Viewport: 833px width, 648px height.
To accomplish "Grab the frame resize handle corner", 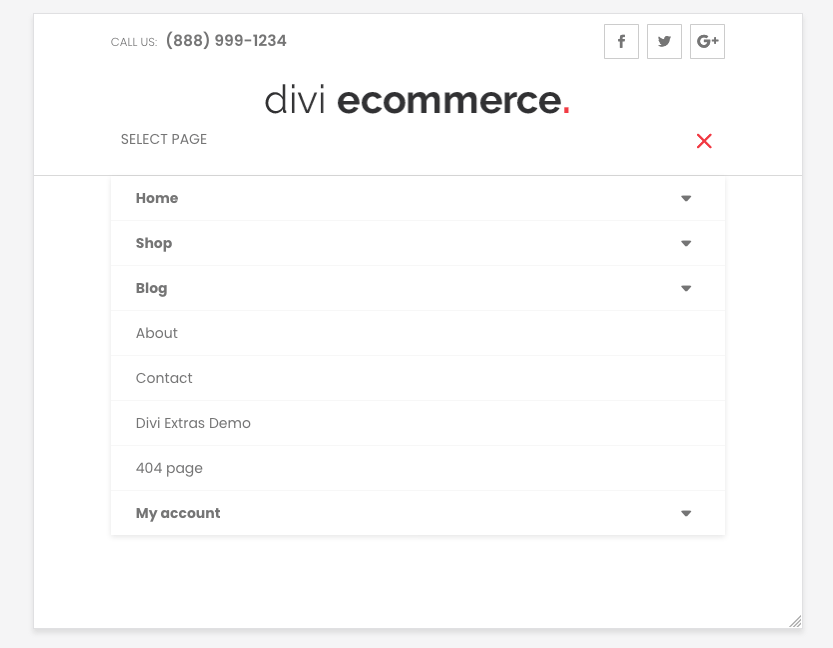I will coord(795,621).
